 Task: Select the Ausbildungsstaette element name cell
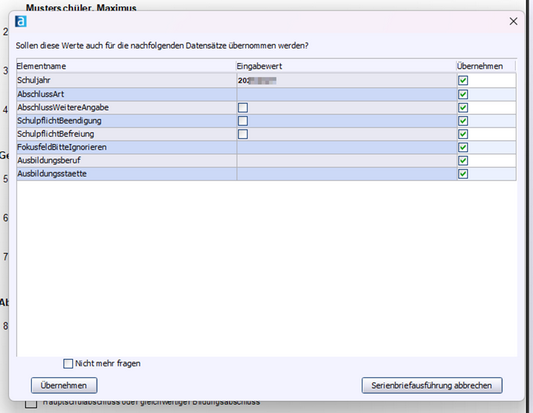pos(126,174)
